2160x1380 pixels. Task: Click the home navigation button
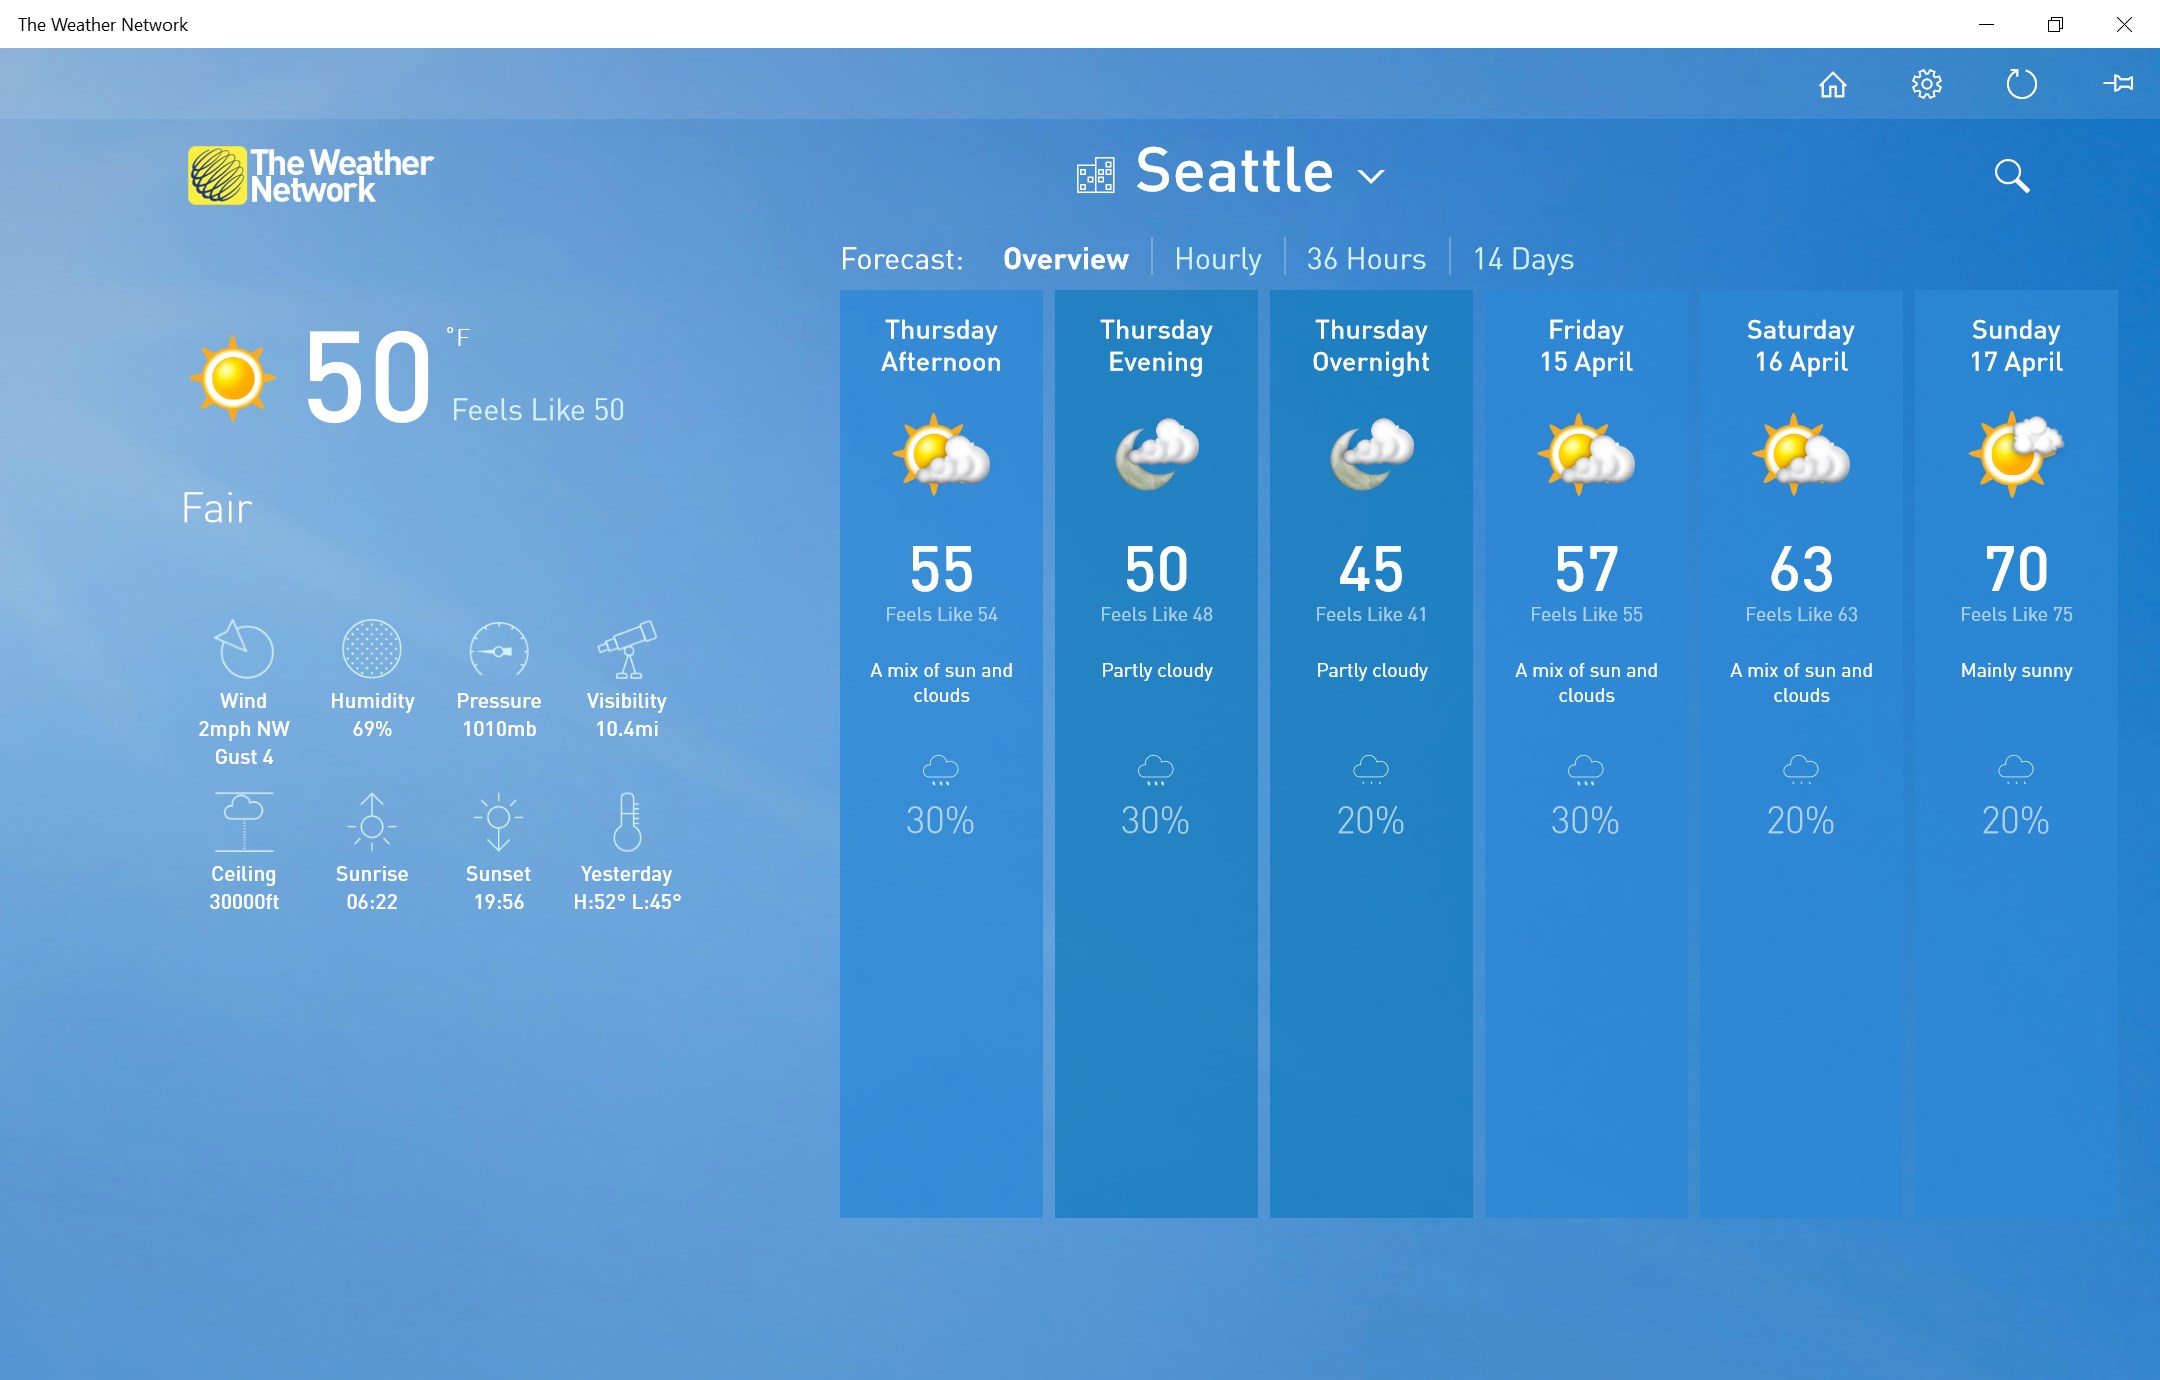1831,83
